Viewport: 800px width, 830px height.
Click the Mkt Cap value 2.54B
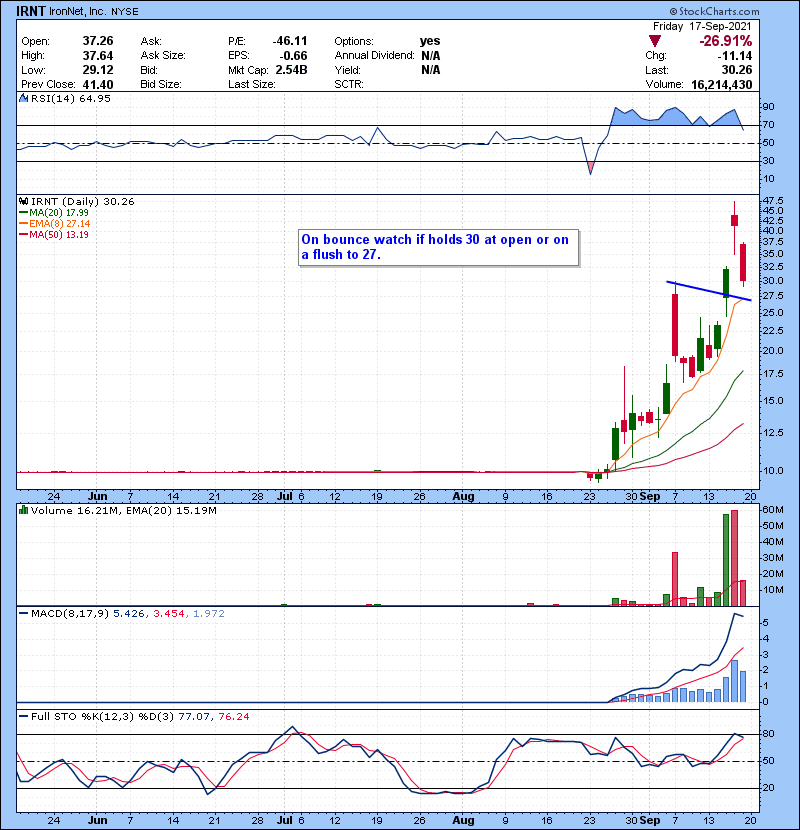pyautogui.click(x=291, y=70)
